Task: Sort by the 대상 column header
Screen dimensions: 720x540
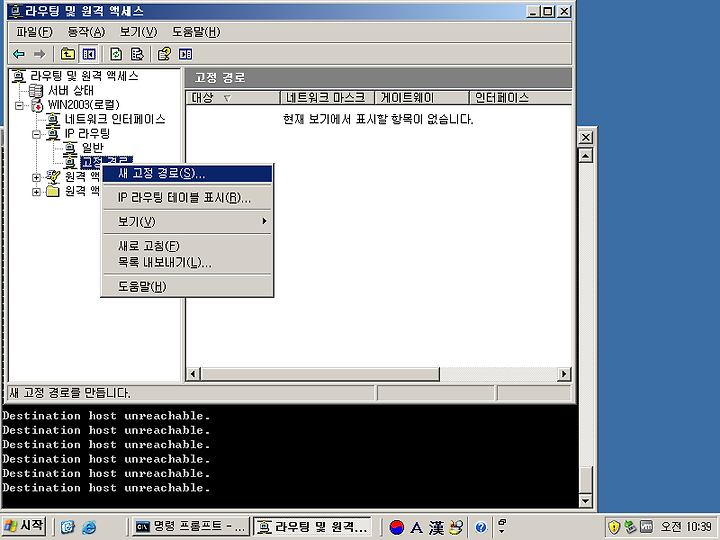Action: [233, 97]
